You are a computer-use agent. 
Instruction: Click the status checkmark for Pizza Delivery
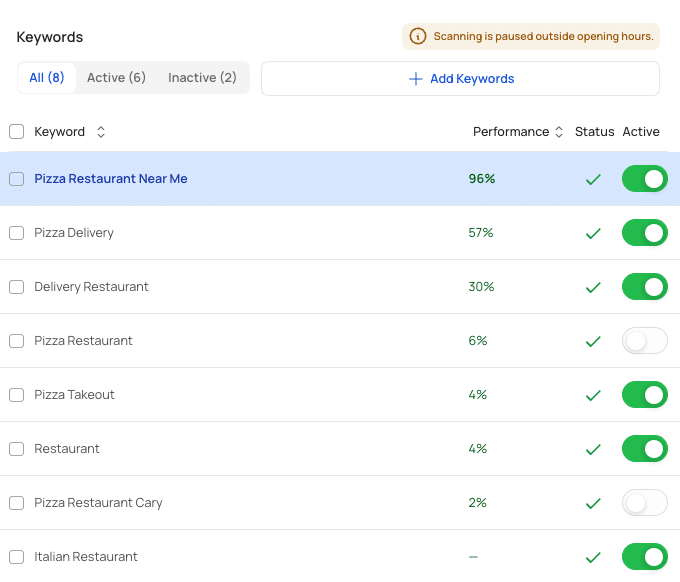[x=593, y=233]
